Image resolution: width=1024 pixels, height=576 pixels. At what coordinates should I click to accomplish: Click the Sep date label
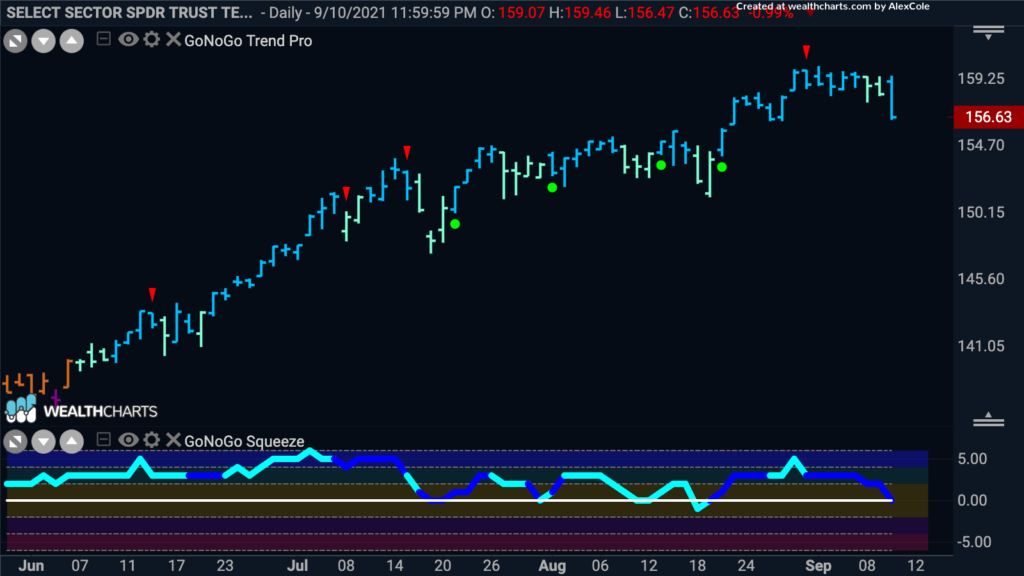point(818,566)
